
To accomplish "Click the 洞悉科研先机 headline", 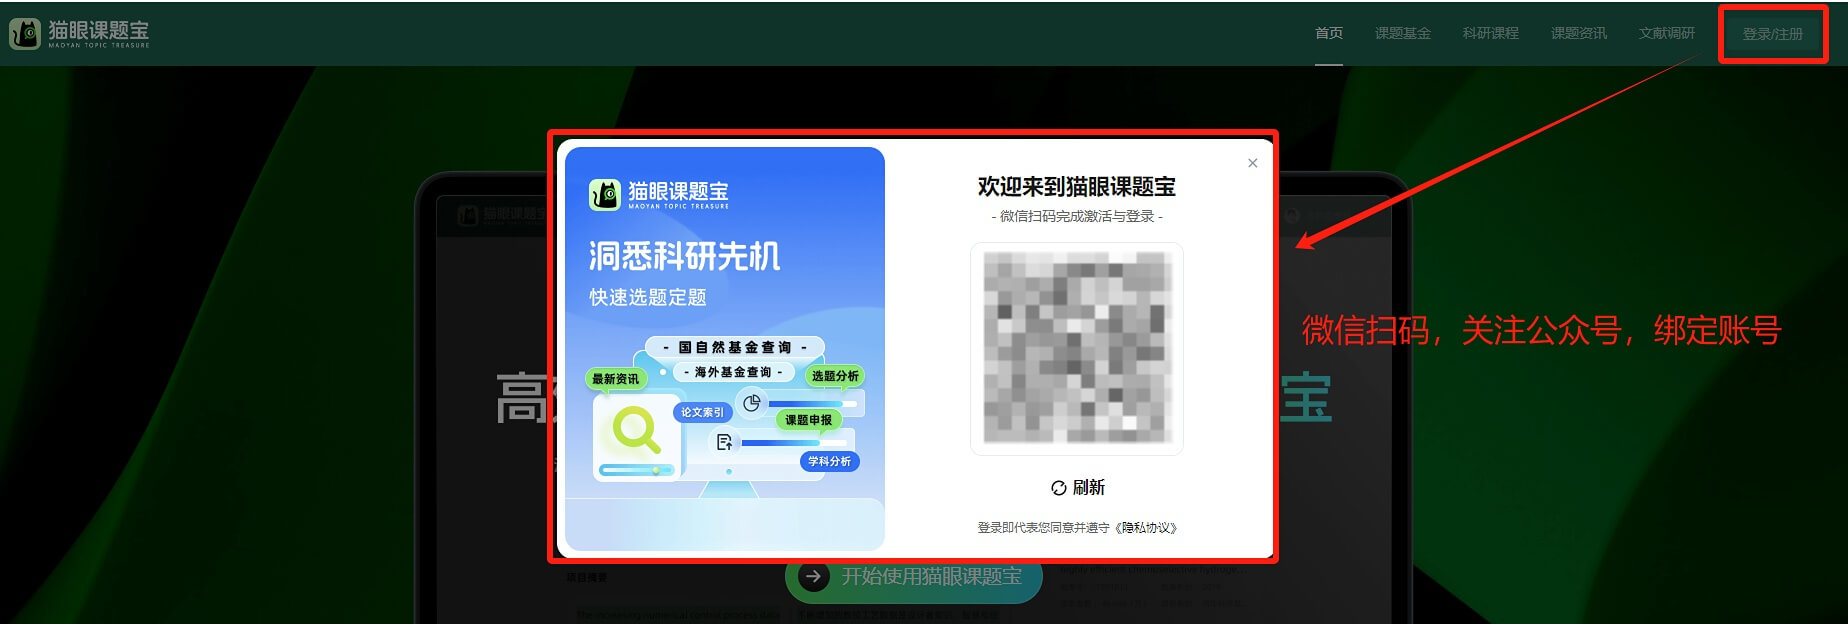I will [x=684, y=256].
